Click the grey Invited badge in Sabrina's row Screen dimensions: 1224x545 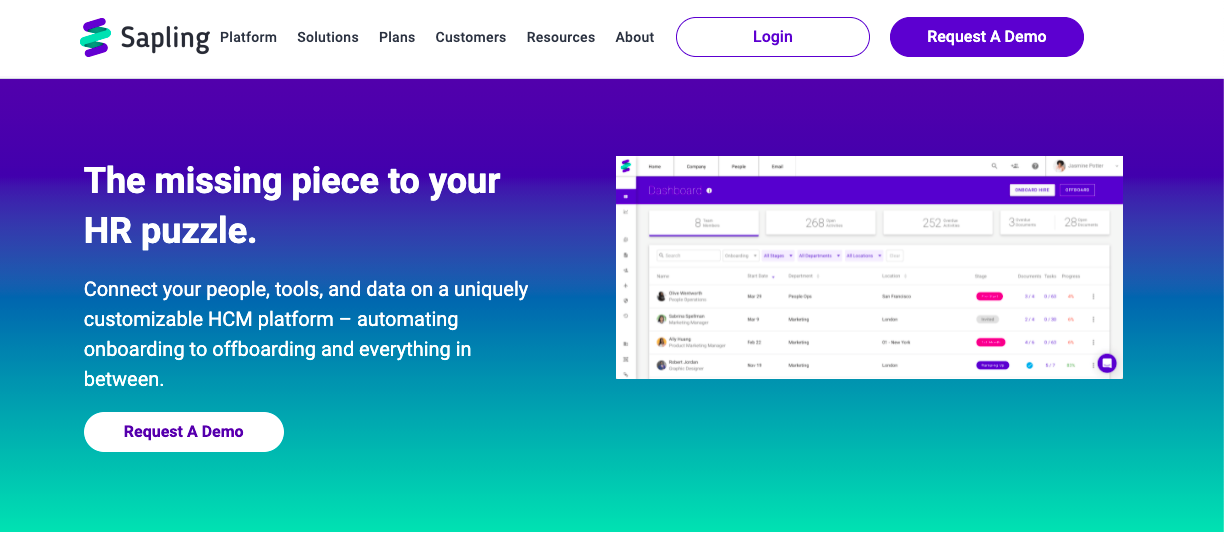987,319
